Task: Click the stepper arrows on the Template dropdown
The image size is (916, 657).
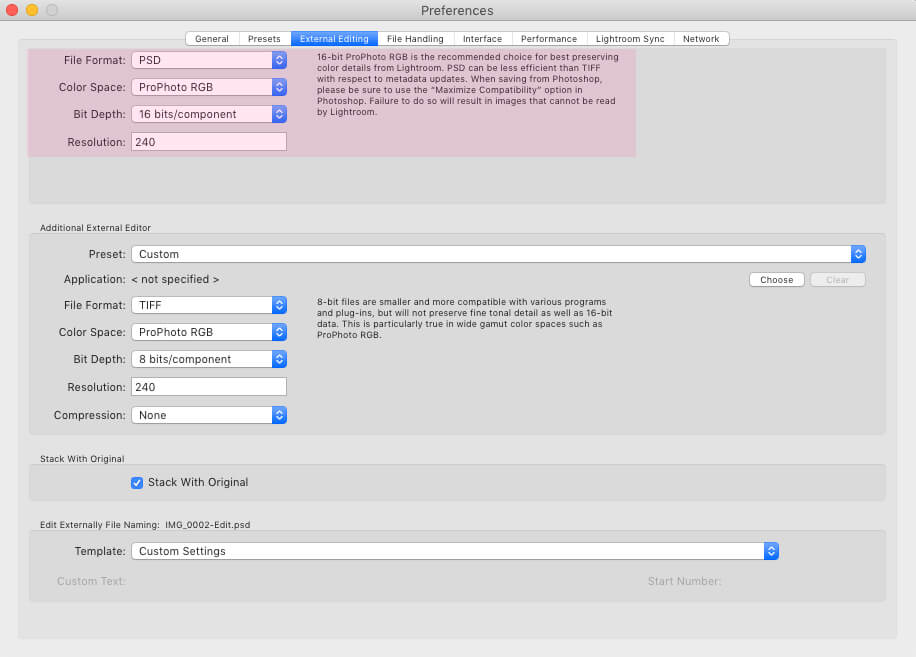Action: pos(771,550)
